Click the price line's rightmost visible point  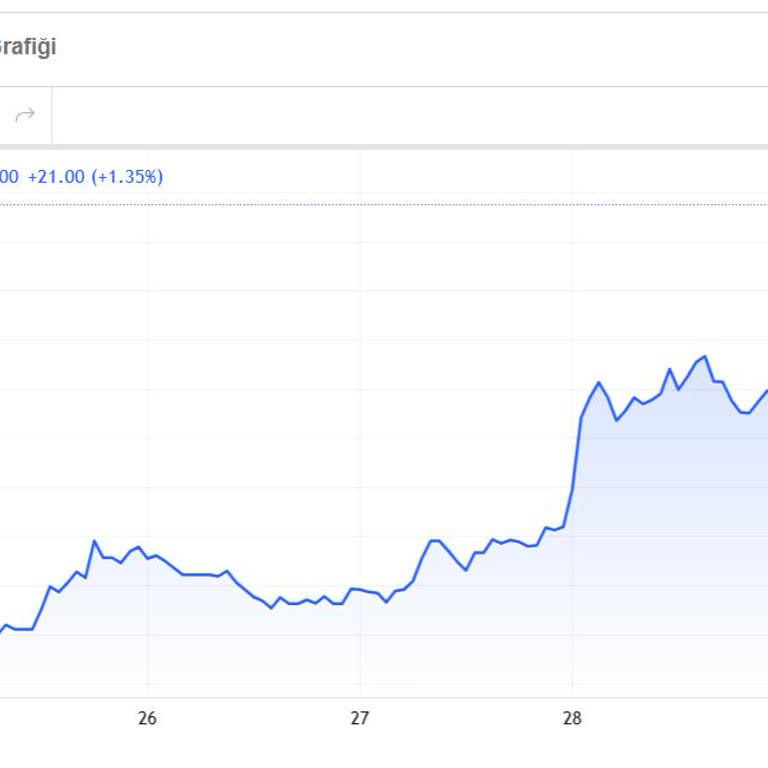[766, 391]
